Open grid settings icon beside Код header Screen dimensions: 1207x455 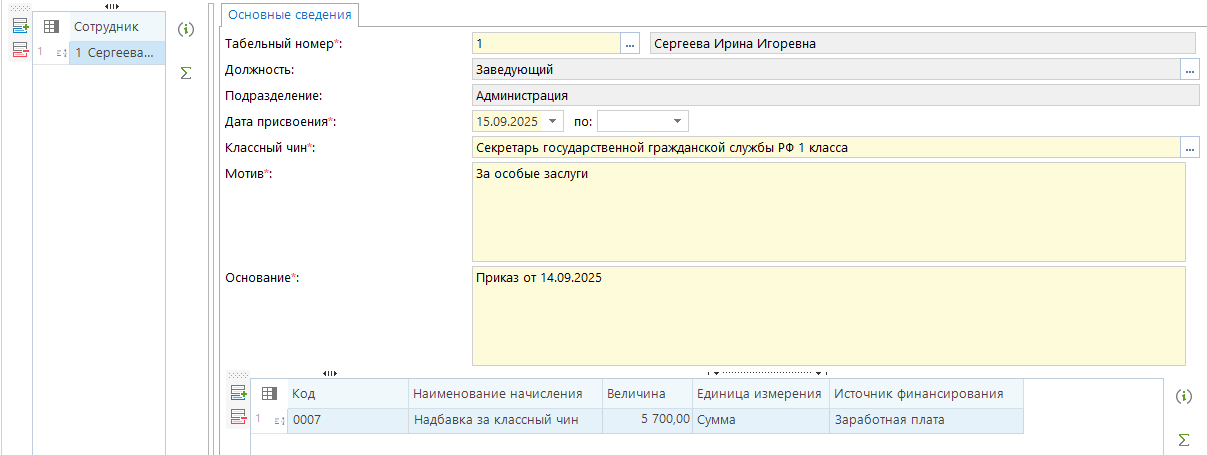tap(269, 394)
